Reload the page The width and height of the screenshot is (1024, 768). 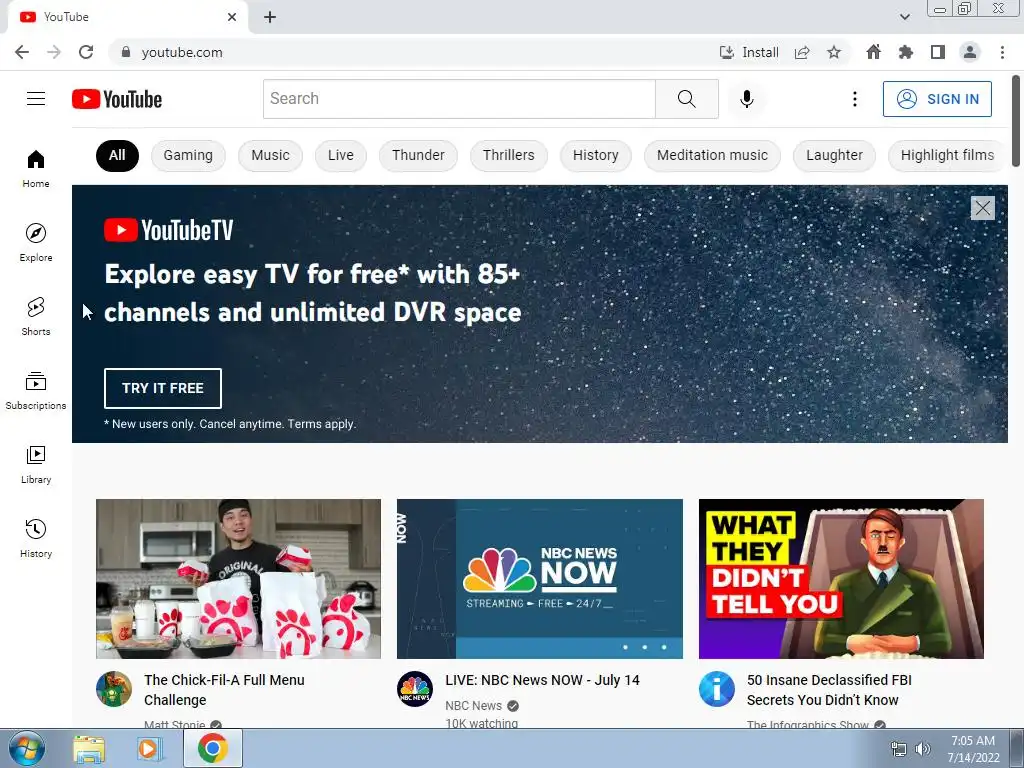86,52
